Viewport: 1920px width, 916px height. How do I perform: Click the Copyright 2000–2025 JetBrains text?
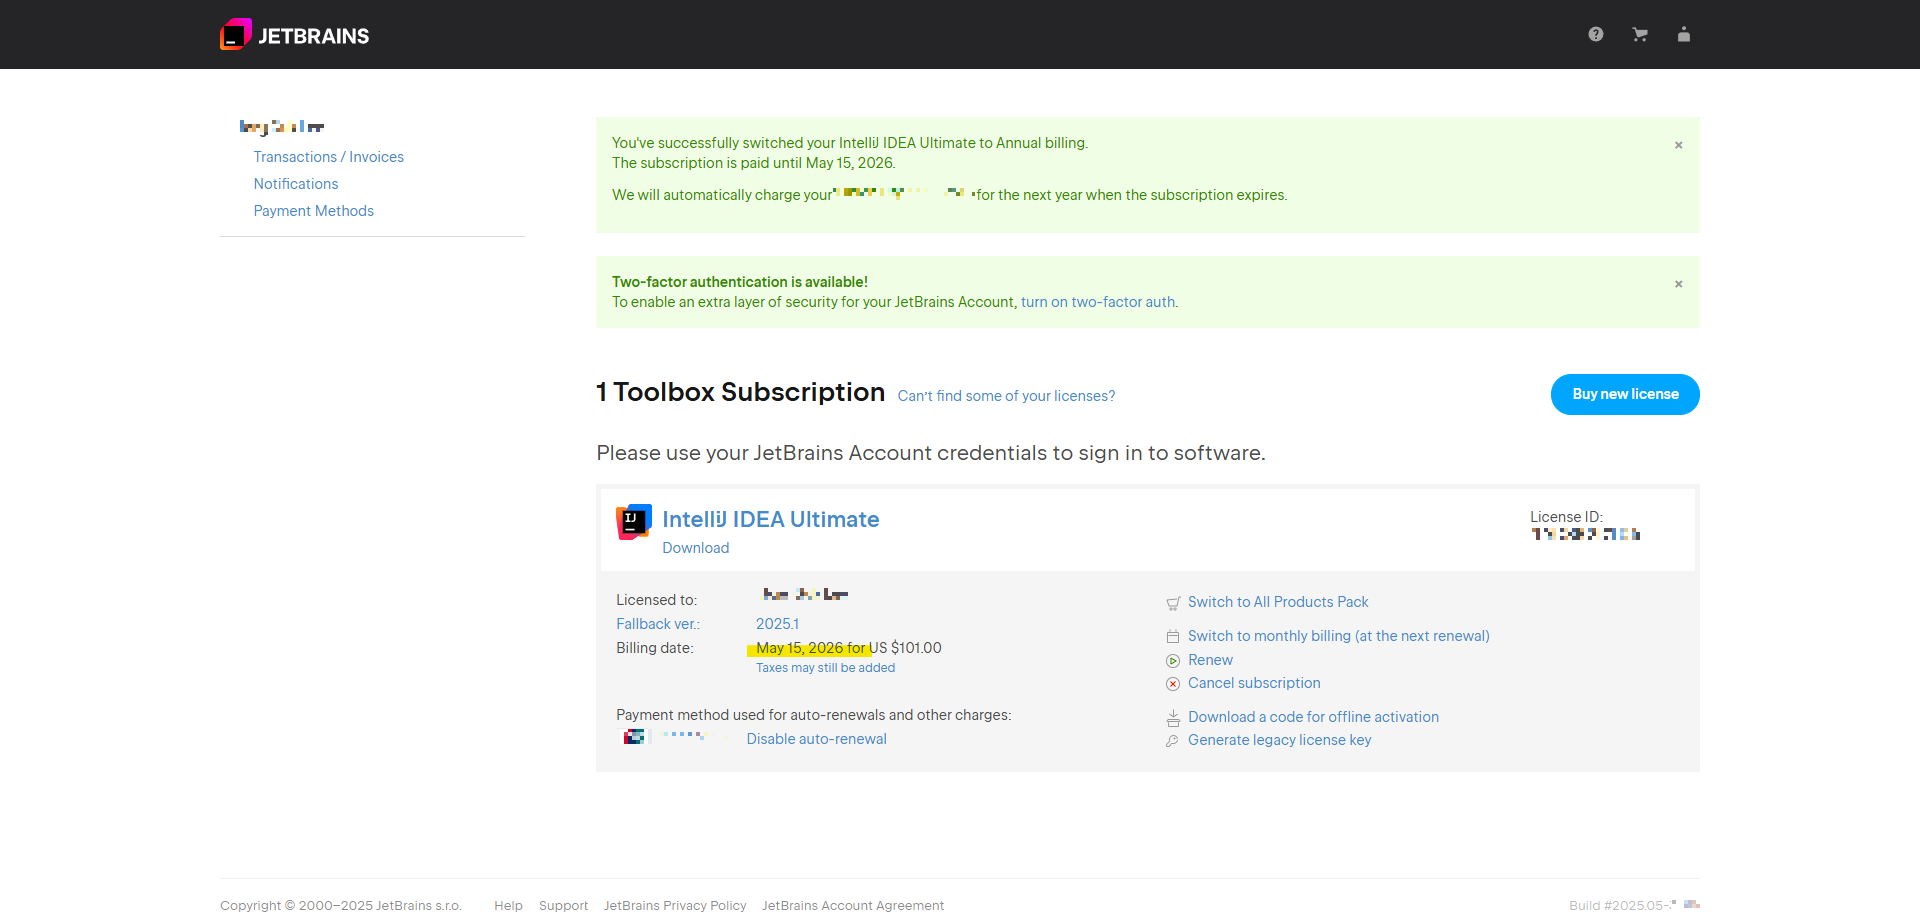click(x=341, y=905)
